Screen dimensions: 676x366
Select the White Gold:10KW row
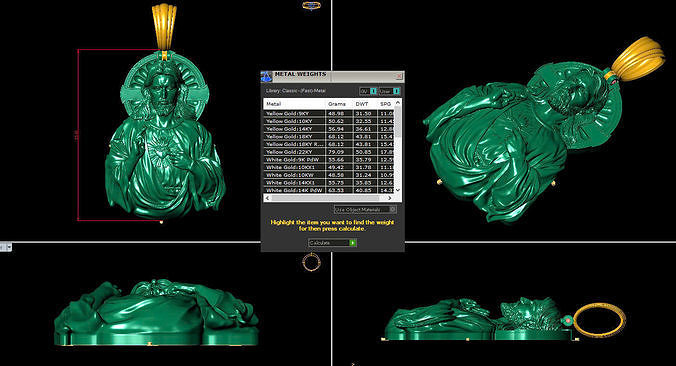pyautogui.click(x=329, y=175)
